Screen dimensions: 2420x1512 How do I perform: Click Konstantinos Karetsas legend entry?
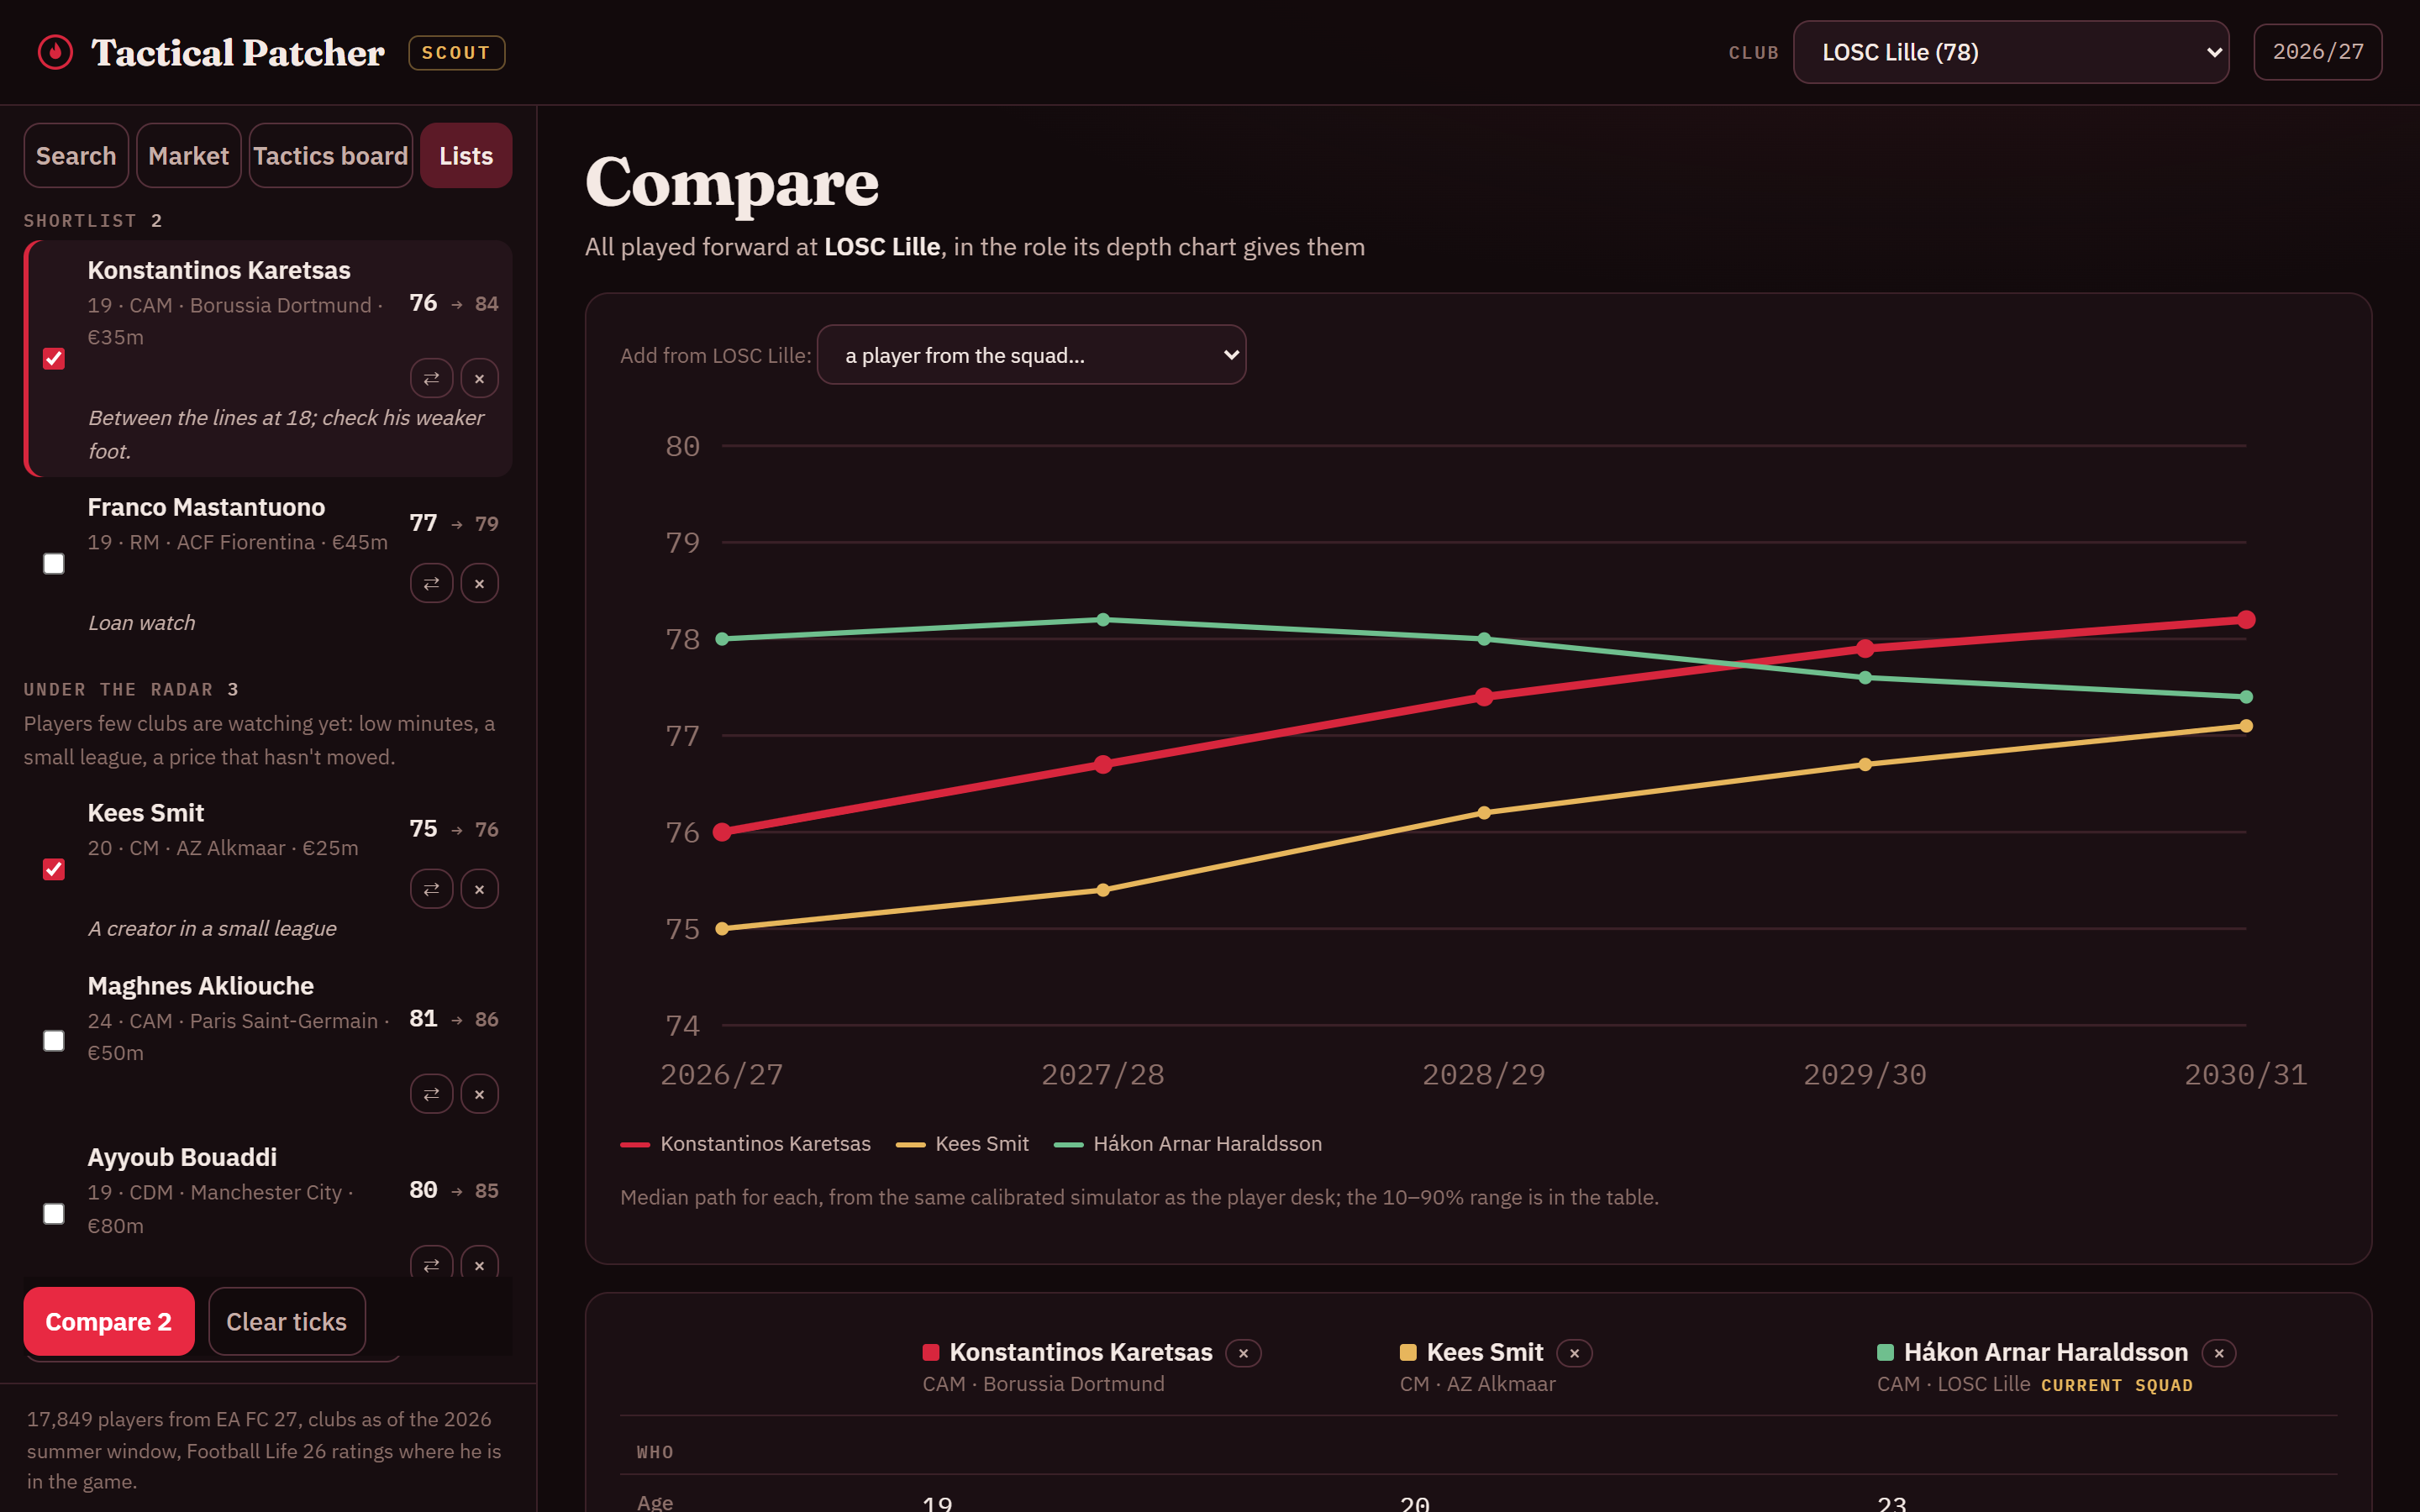click(x=745, y=1144)
